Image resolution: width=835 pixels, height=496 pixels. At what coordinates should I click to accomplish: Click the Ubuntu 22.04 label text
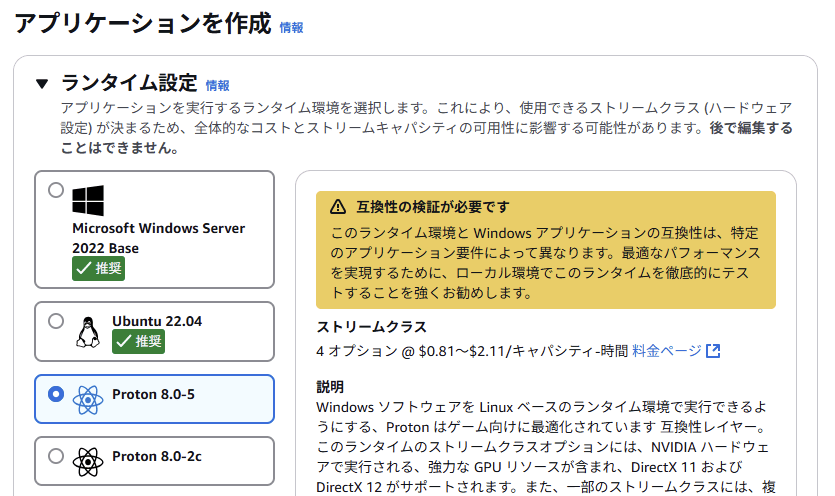coord(157,321)
